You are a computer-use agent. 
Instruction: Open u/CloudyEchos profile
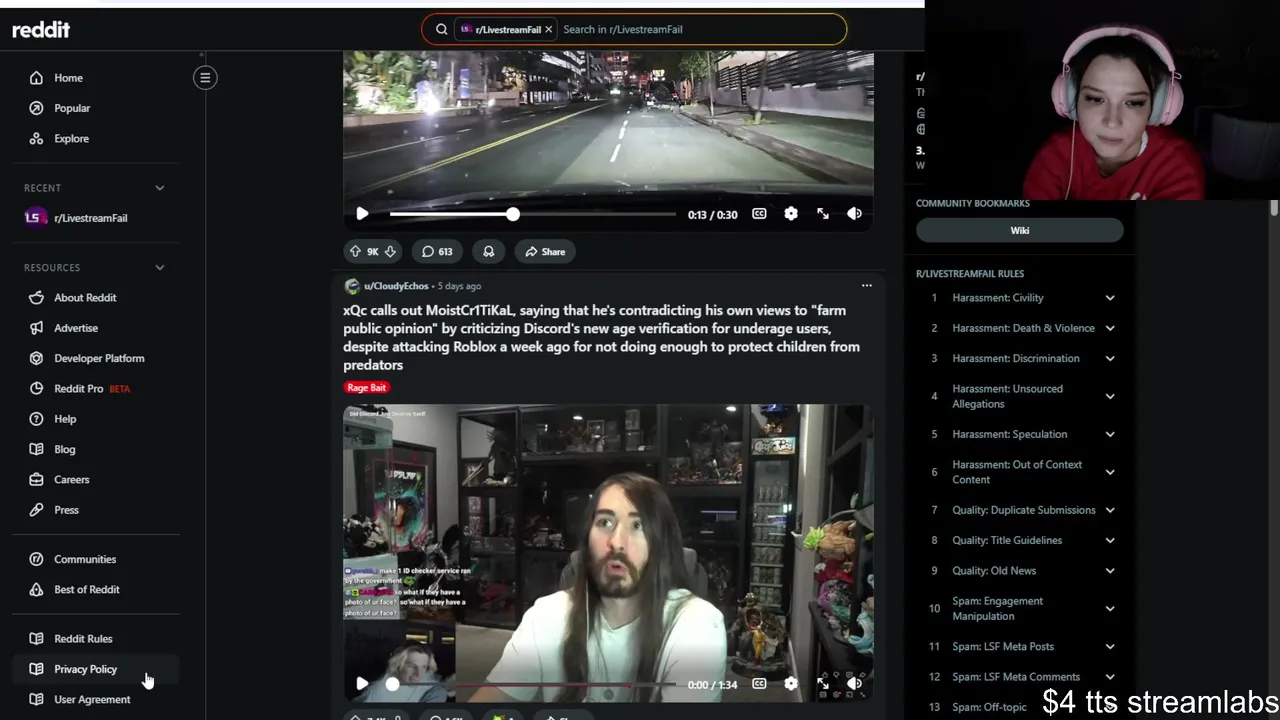[x=396, y=286]
